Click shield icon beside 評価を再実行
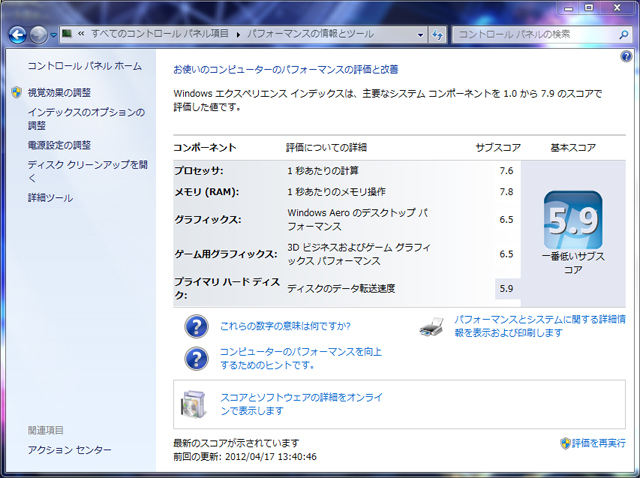 pos(565,443)
